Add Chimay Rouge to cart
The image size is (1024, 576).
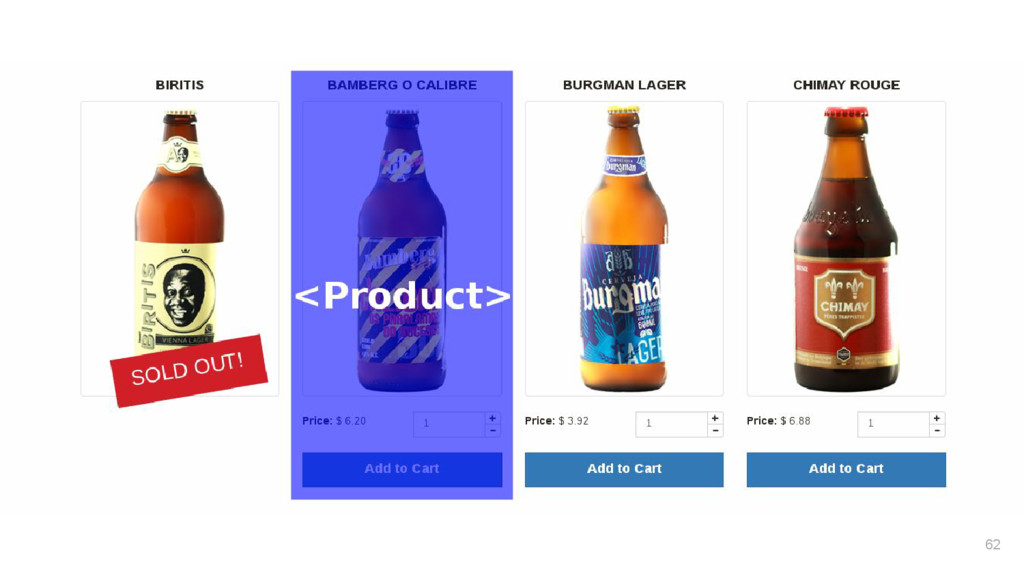pos(846,470)
